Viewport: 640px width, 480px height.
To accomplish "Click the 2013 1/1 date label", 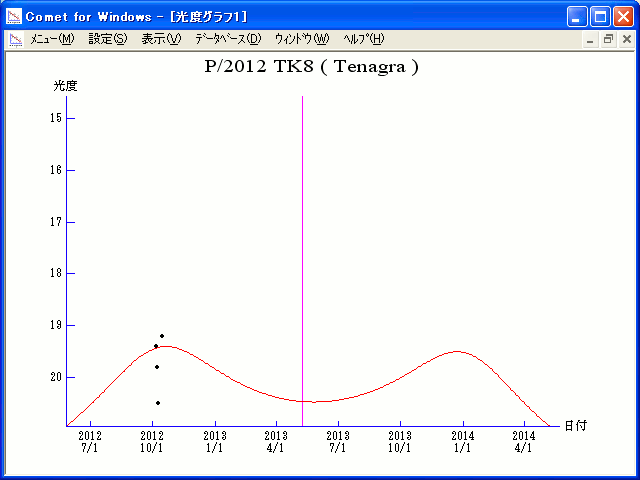I will click(x=215, y=442).
